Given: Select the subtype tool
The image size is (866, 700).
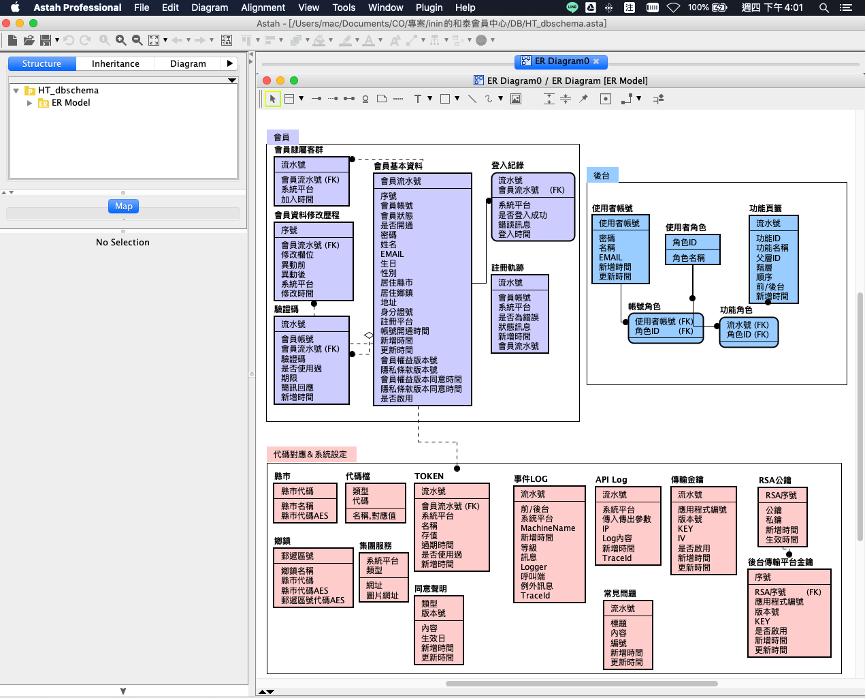Looking at the screenshot, I should 365,99.
